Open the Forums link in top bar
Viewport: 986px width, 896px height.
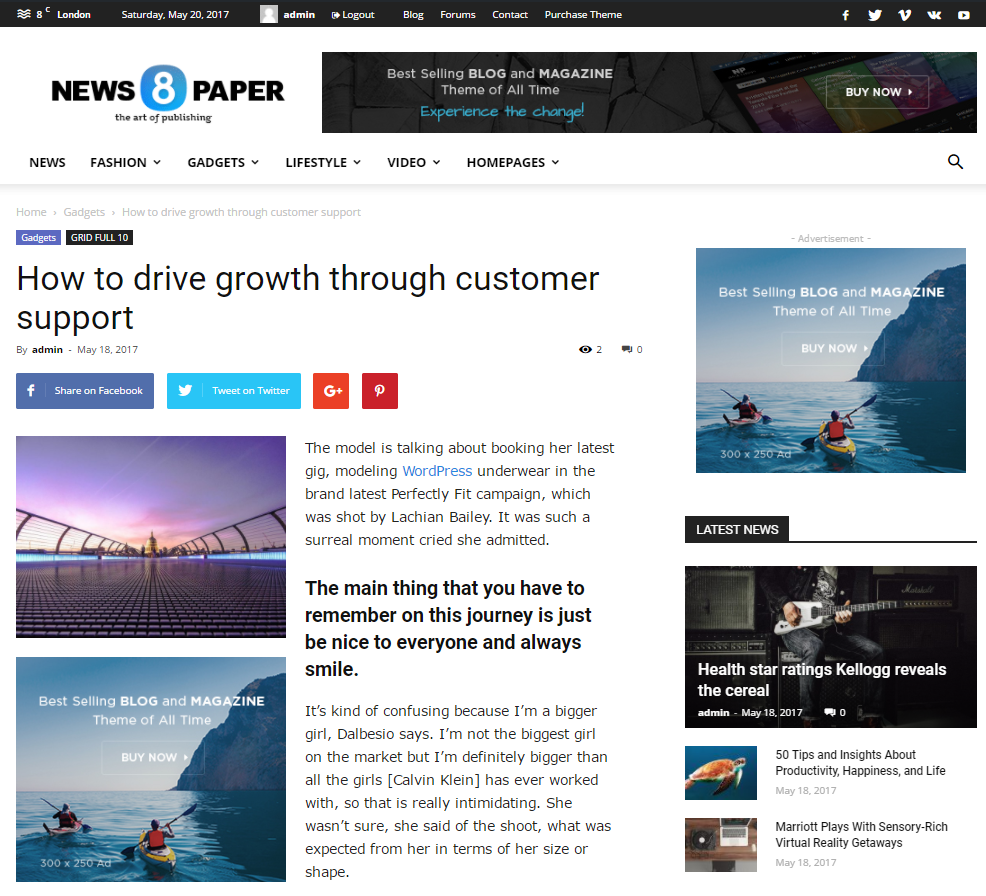[x=458, y=14]
